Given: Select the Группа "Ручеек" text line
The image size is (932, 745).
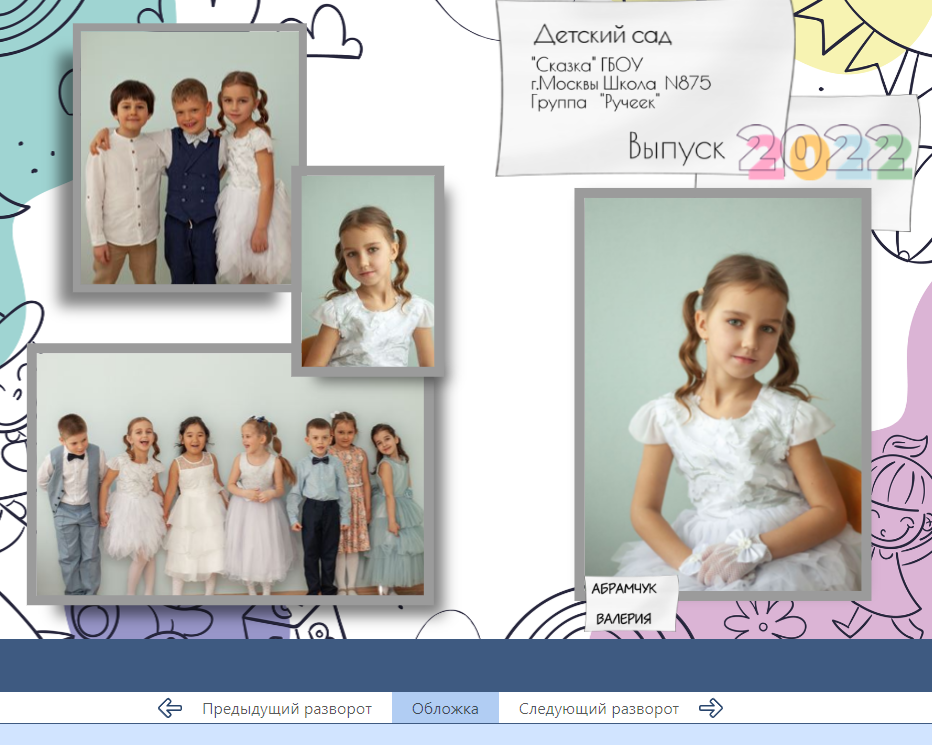Looking at the screenshot, I should pos(596,101).
